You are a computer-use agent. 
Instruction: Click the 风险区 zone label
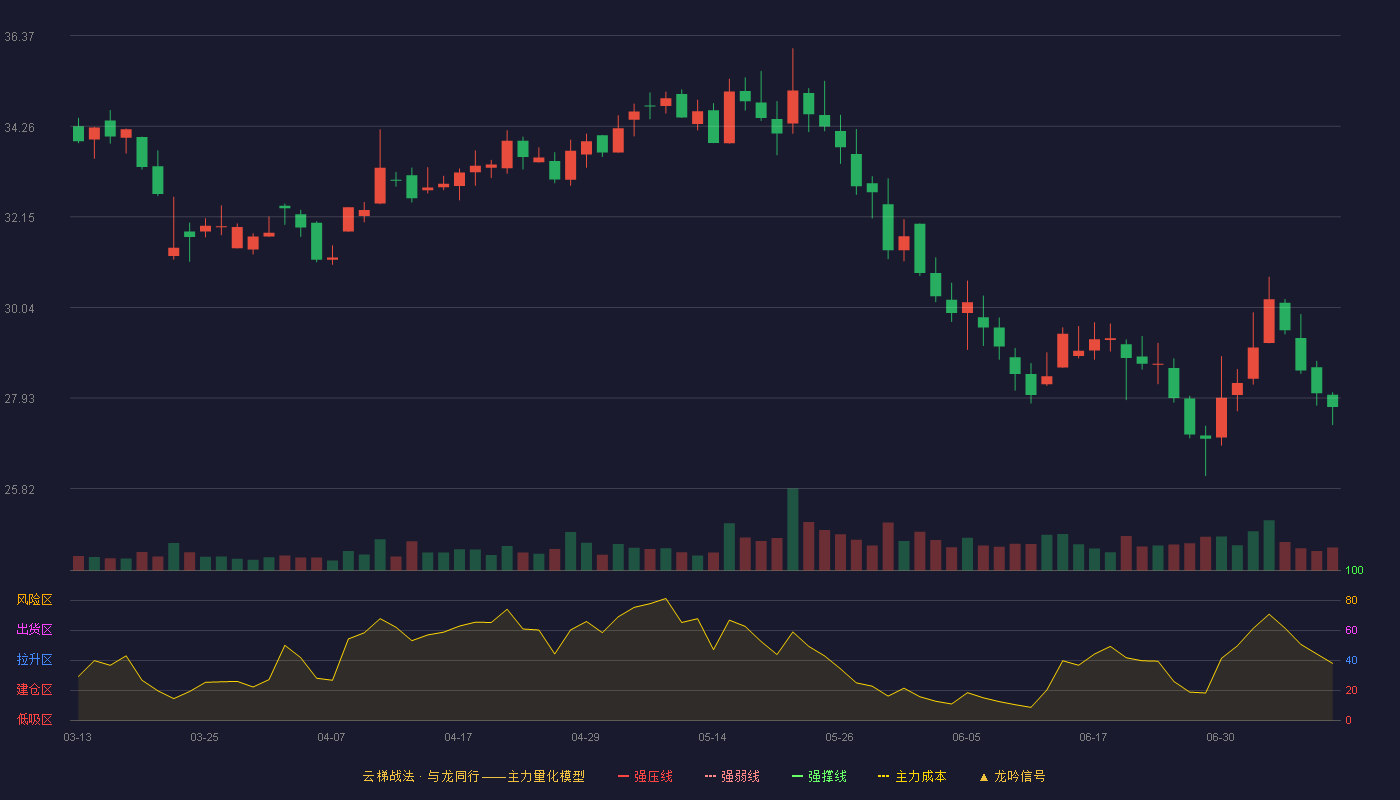point(34,600)
